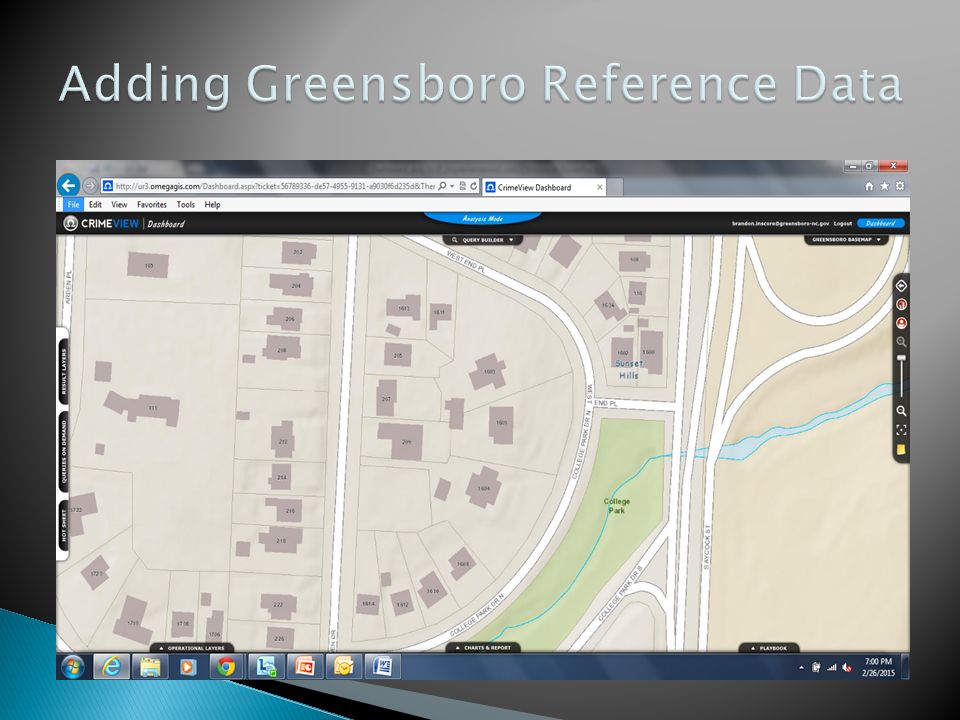
Task: Open the Favorites menu
Action: 152,204
